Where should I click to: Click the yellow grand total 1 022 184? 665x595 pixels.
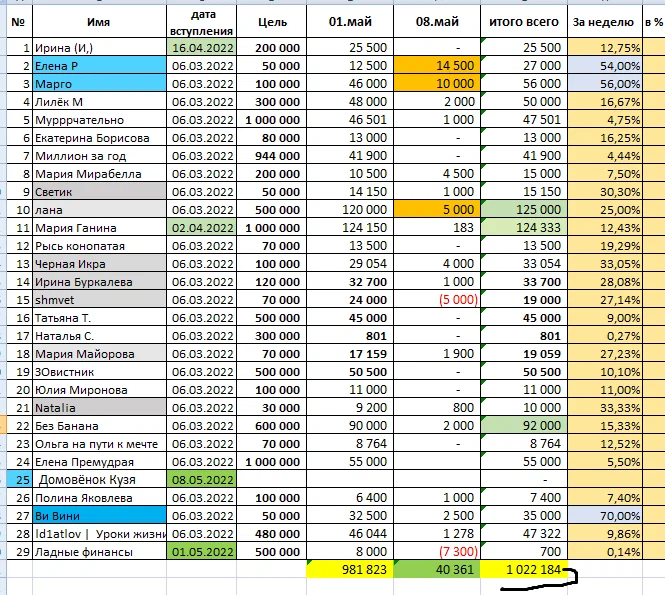click(524, 570)
